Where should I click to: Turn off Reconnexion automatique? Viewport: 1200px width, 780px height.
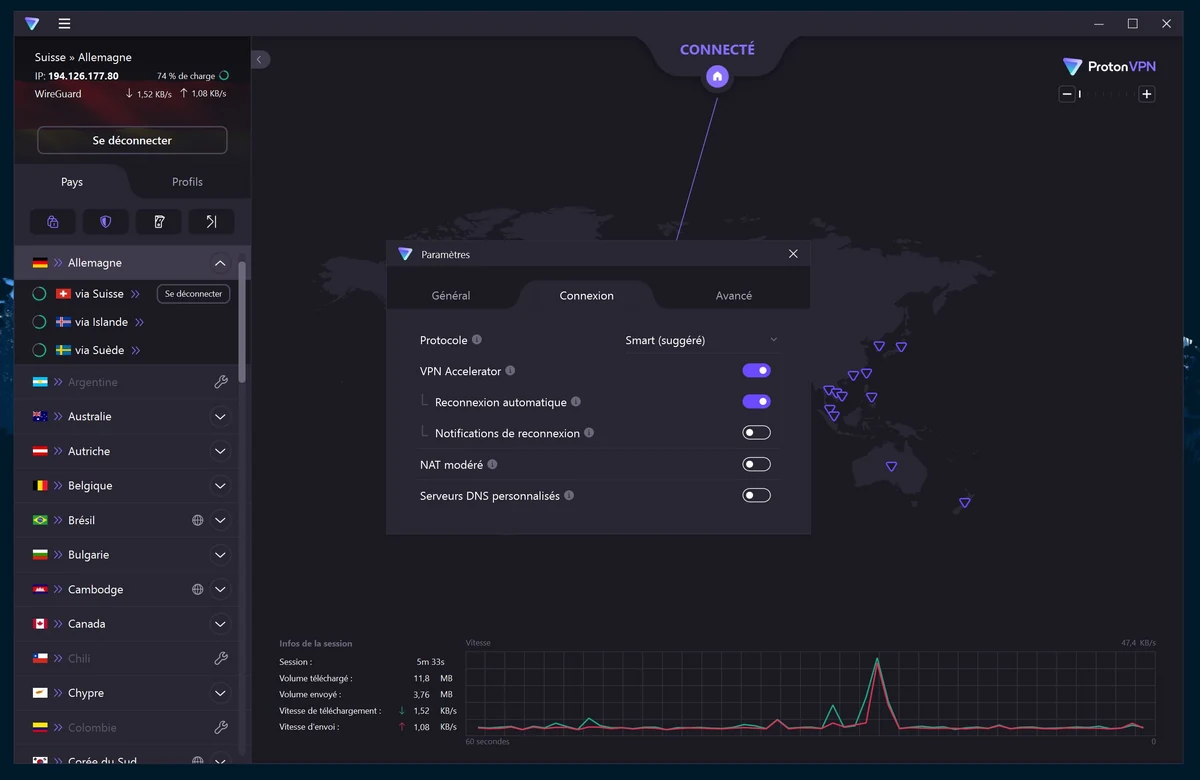tap(756, 402)
